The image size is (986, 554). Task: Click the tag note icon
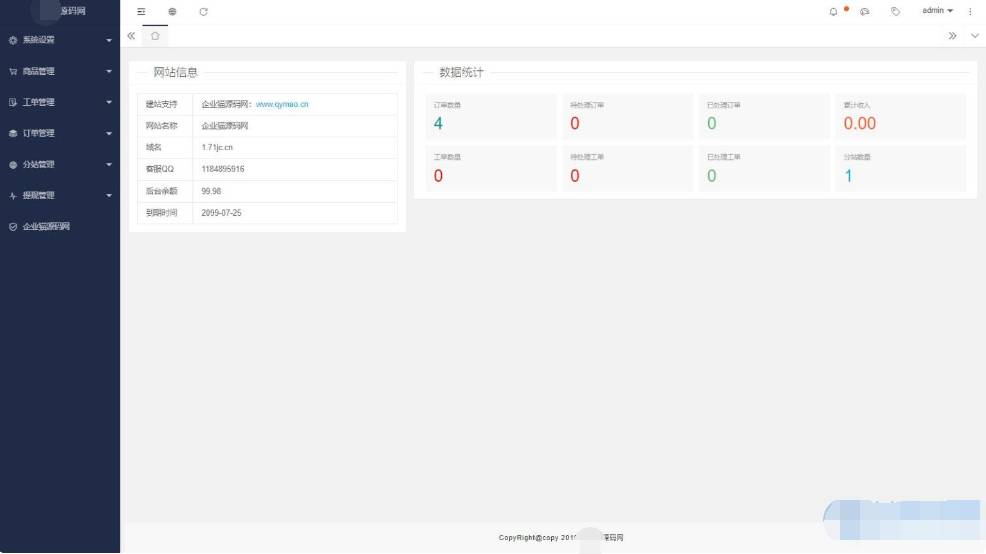895,12
